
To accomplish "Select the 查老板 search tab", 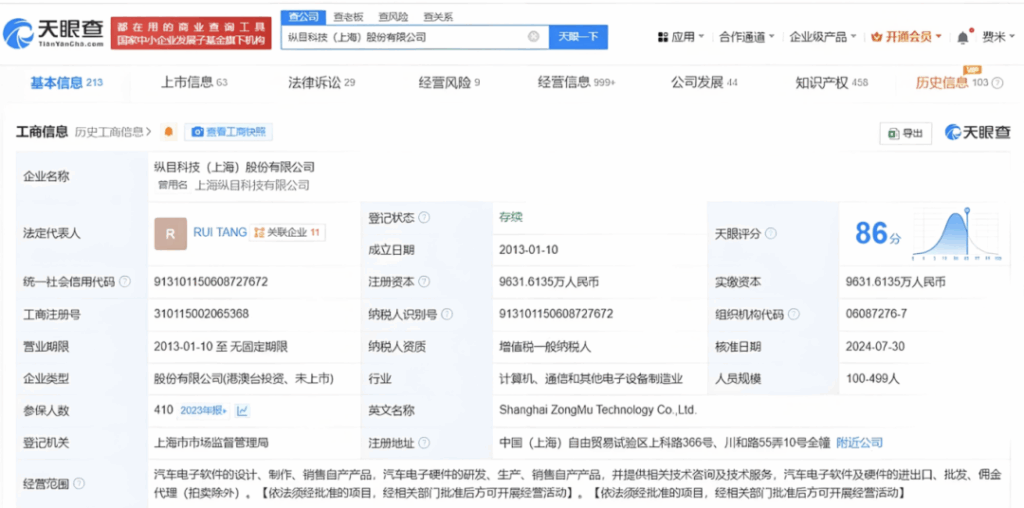I will point(348,17).
